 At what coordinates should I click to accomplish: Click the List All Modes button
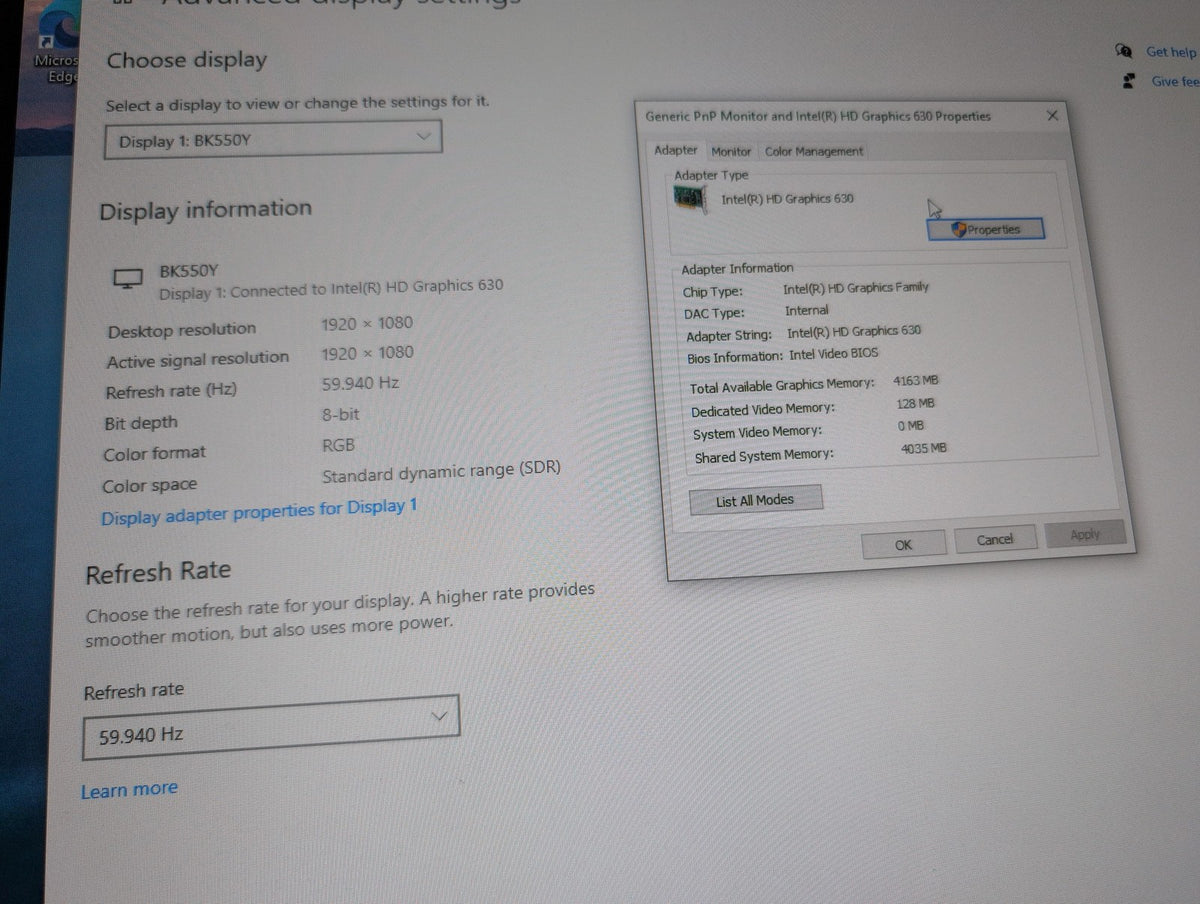tap(755, 500)
